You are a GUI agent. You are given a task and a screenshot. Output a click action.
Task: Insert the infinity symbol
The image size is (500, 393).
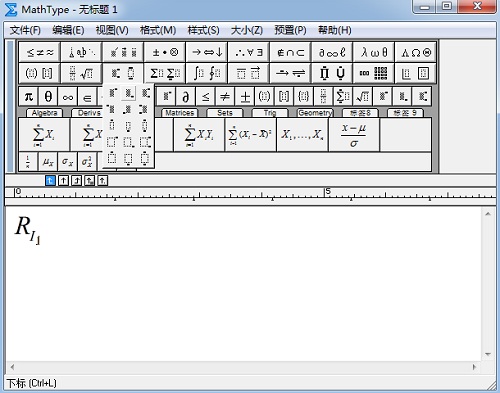point(68,97)
